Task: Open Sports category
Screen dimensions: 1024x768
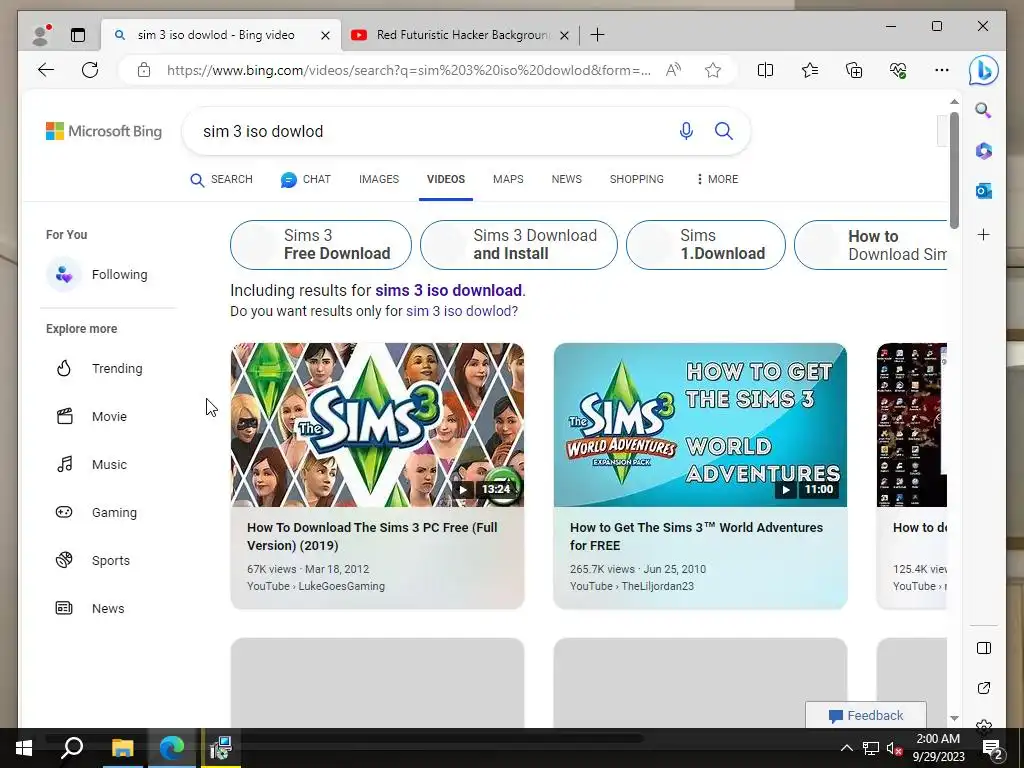Action: click(x=93, y=560)
